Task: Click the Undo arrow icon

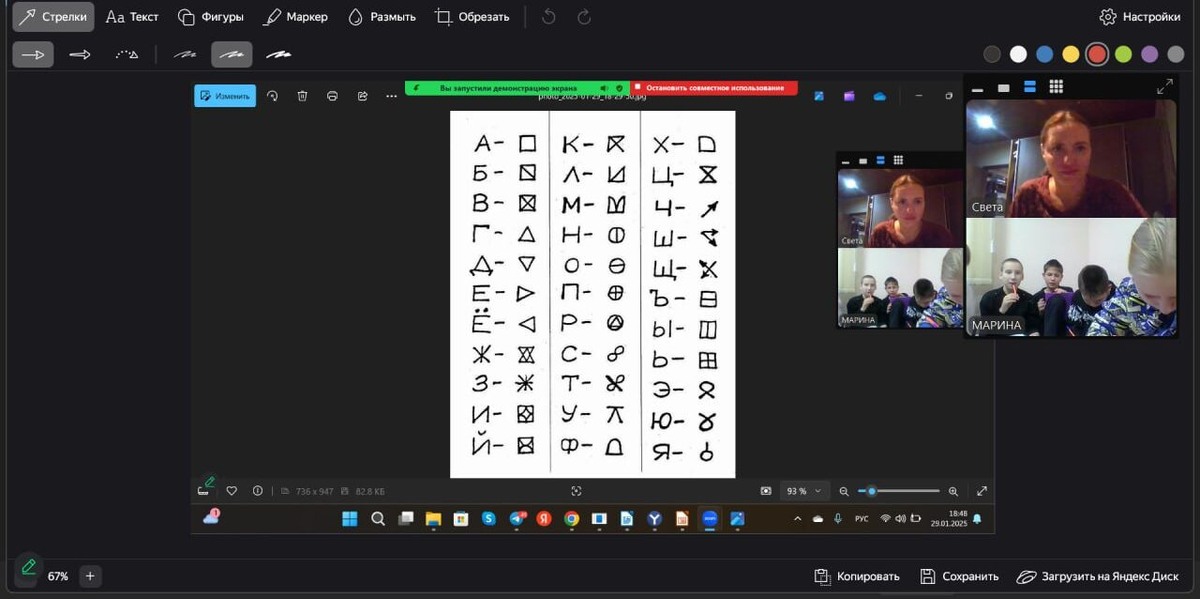Action: 547,16
